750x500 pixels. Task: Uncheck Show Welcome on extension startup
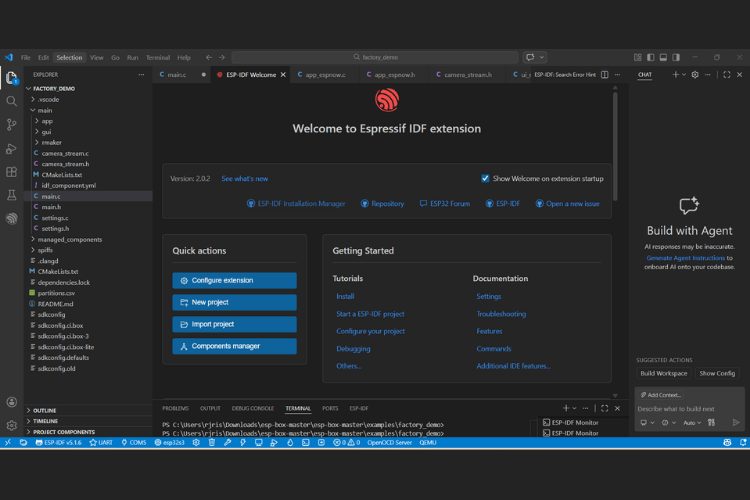(485, 178)
